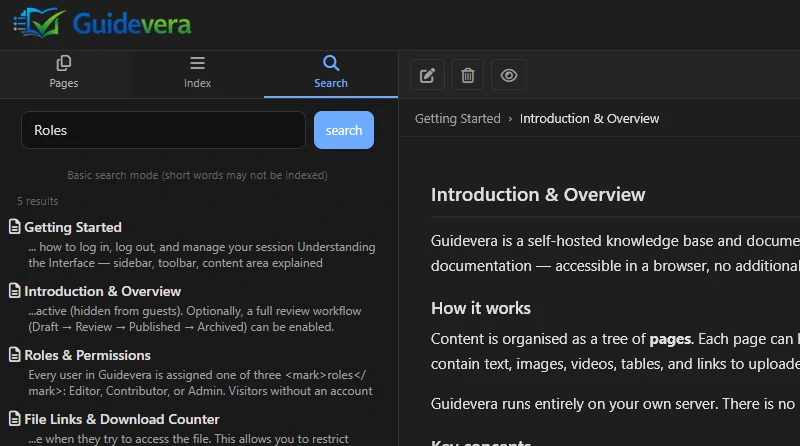This screenshot has width=800, height=446.
Task: Click the Guidevera book logo
Action: pos(38,23)
